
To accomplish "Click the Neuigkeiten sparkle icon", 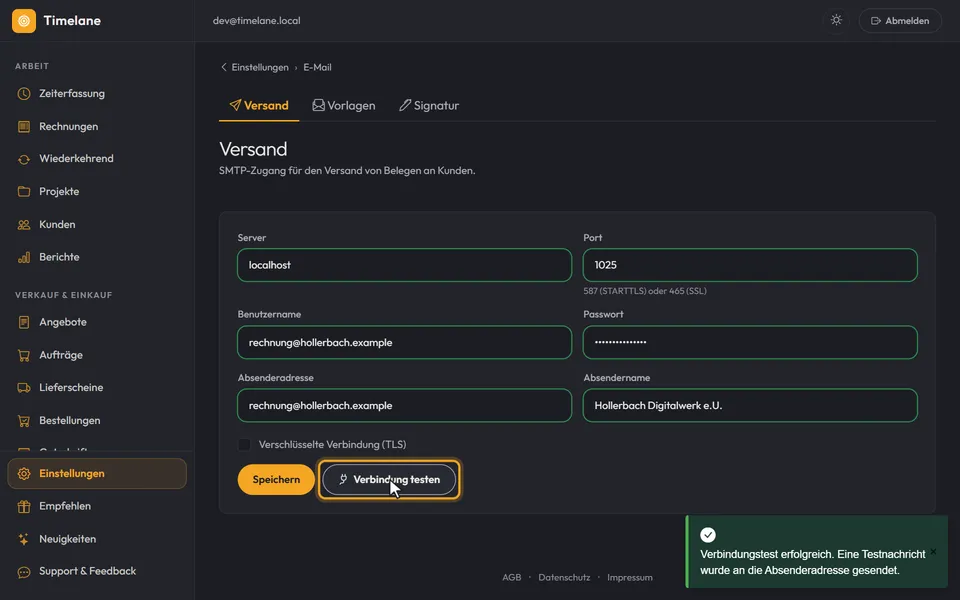I will pos(24,539).
